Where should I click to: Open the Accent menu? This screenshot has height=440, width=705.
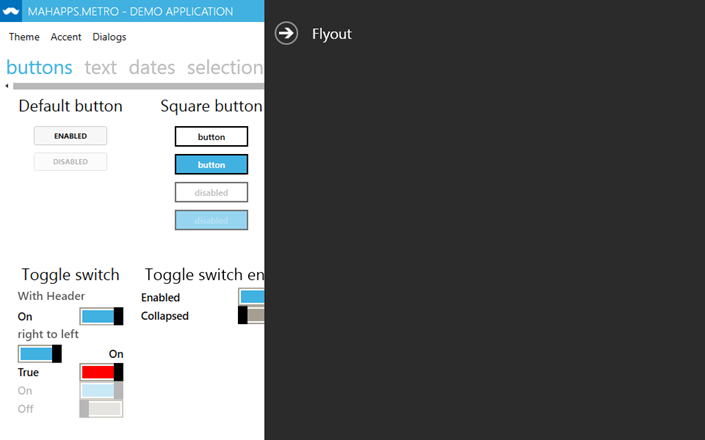pos(66,37)
